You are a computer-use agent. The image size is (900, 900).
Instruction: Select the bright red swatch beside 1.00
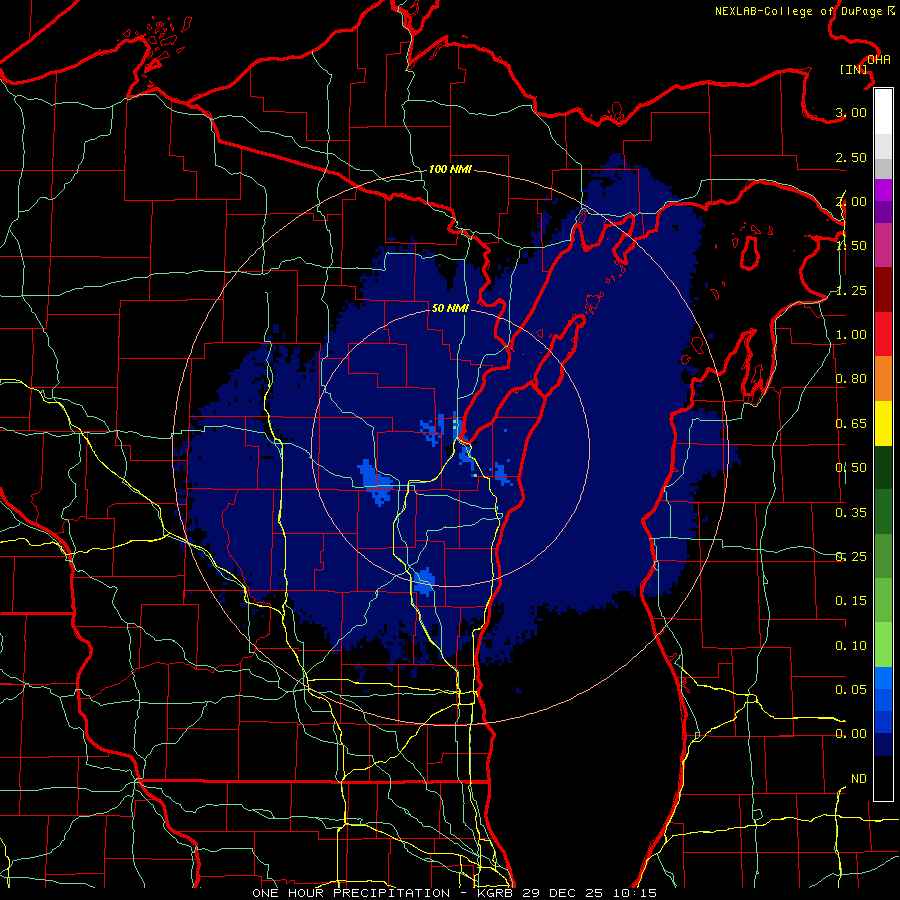point(883,335)
